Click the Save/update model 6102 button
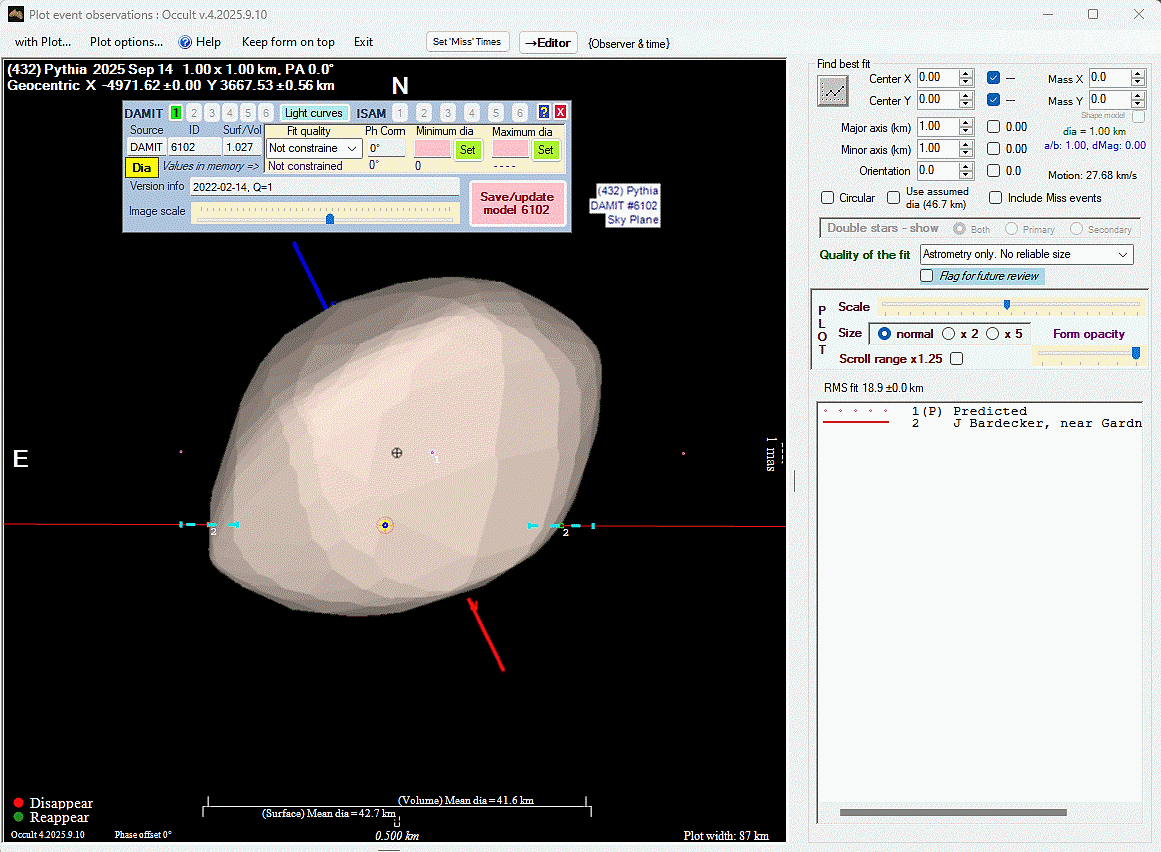This screenshot has height=852, width=1161. [x=517, y=203]
